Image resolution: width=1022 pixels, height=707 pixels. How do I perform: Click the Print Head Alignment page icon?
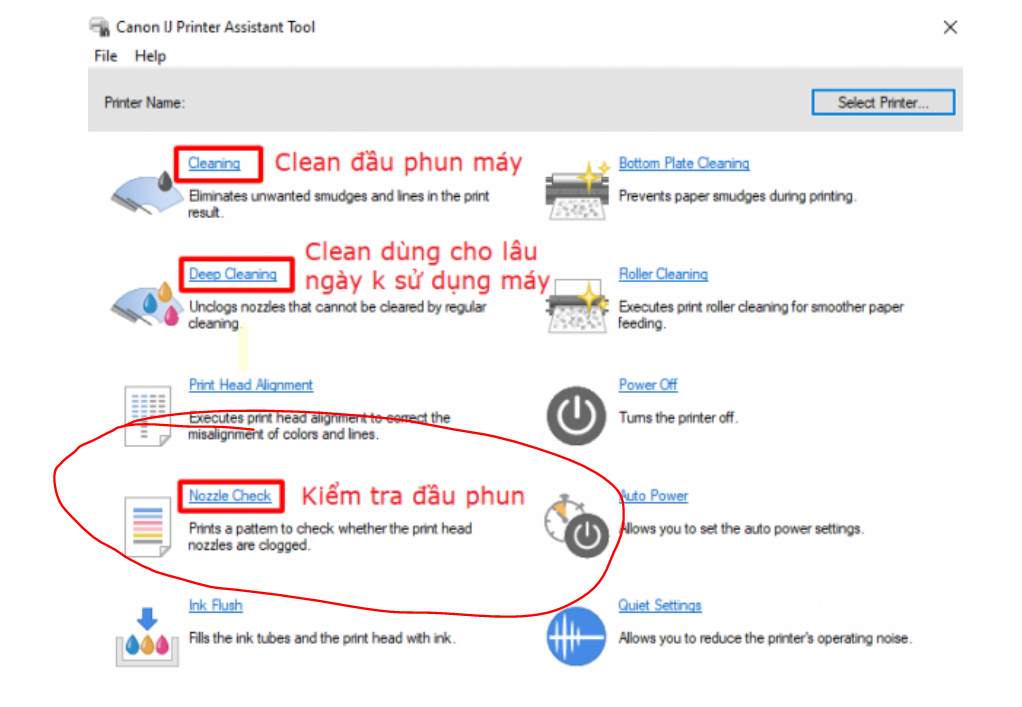tap(147, 416)
